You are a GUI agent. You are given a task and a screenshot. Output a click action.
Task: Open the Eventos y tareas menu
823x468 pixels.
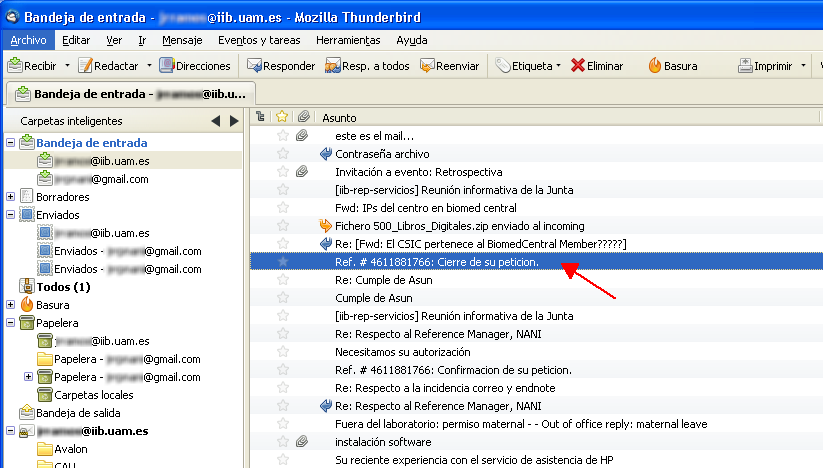pyautogui.click(x=259, y=40)
